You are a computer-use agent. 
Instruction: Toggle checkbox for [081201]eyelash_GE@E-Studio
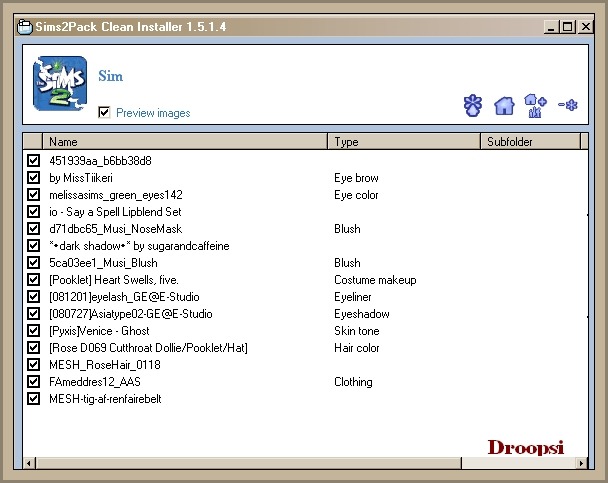pyautogui.click(x=33, y=297)
